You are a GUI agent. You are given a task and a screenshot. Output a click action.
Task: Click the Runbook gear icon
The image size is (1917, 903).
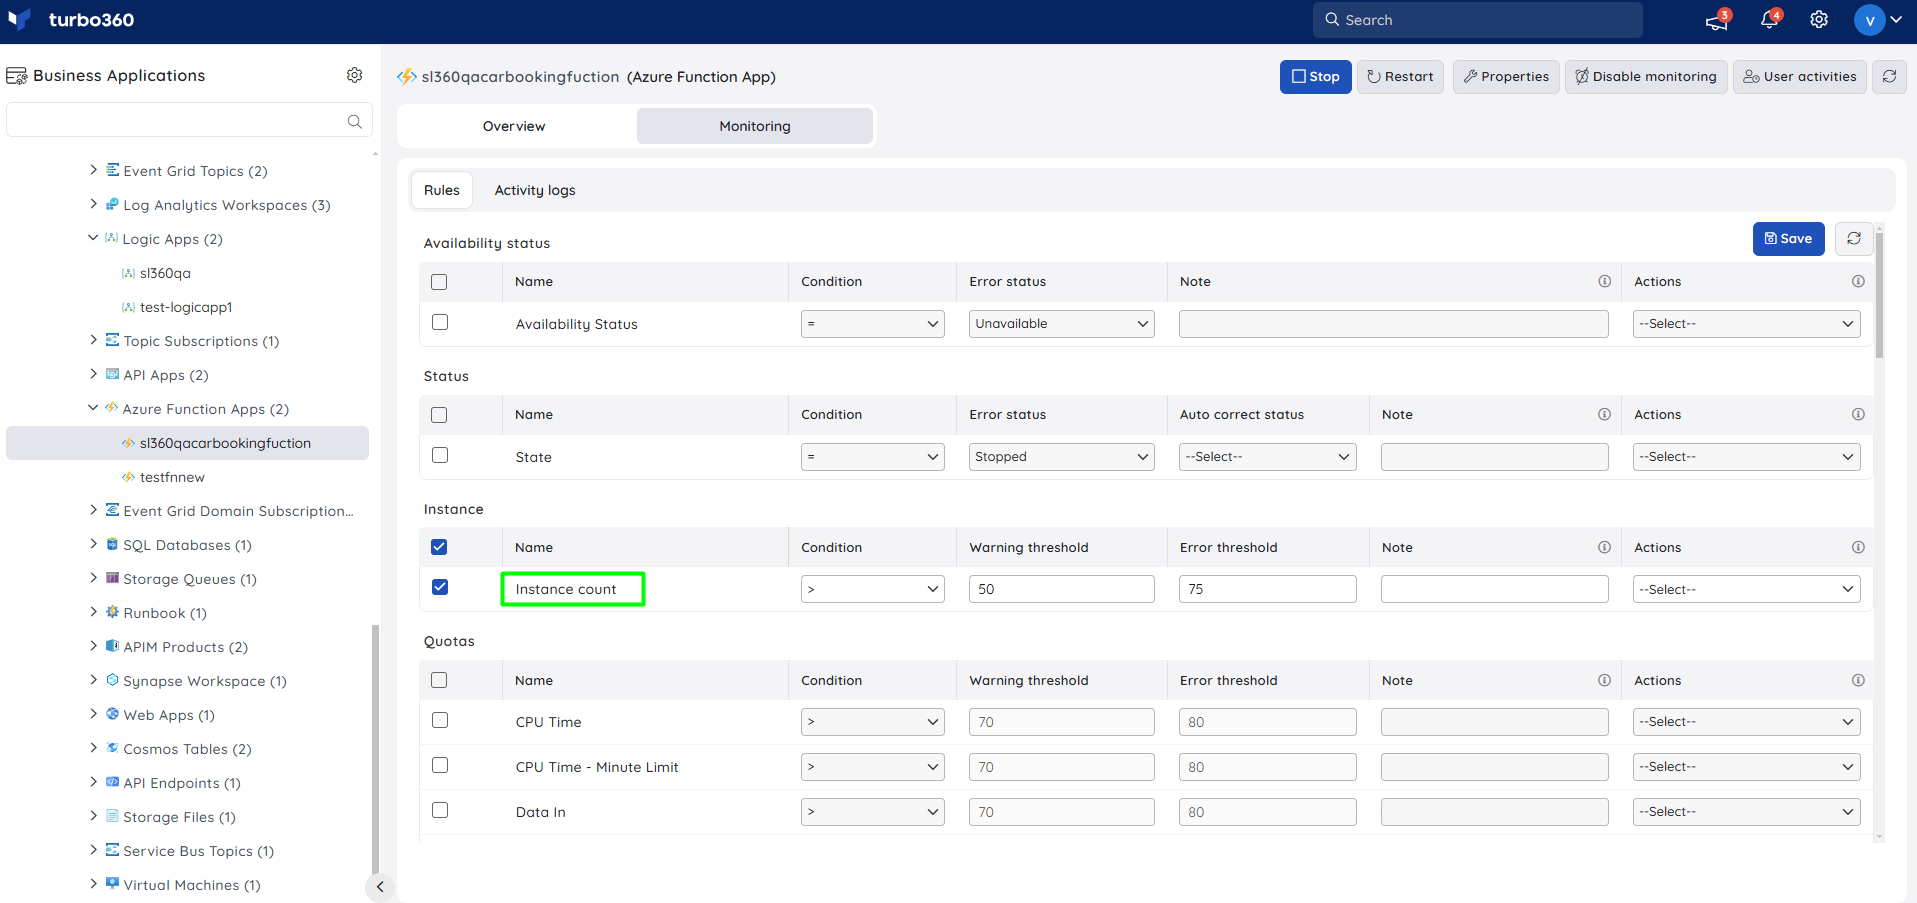(x=112, y=612)
